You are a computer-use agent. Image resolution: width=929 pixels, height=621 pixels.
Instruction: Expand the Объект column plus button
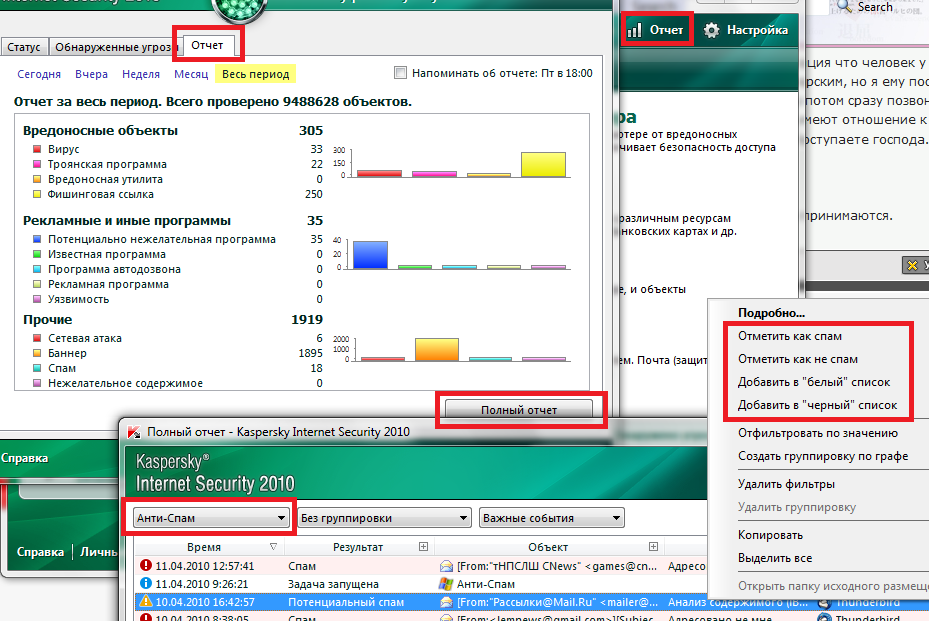[653, 546]
